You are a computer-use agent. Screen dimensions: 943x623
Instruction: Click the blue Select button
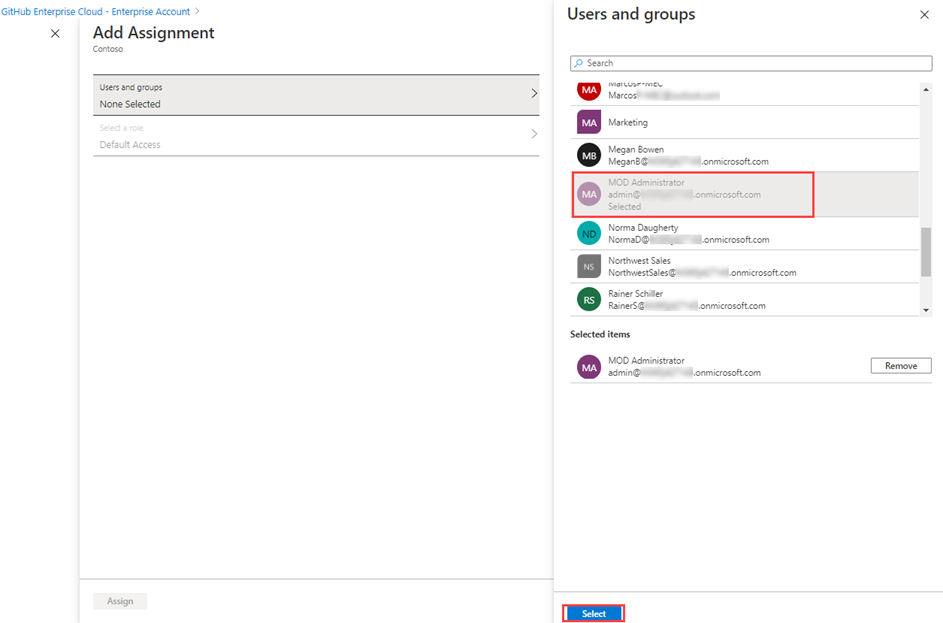[593, 613]
